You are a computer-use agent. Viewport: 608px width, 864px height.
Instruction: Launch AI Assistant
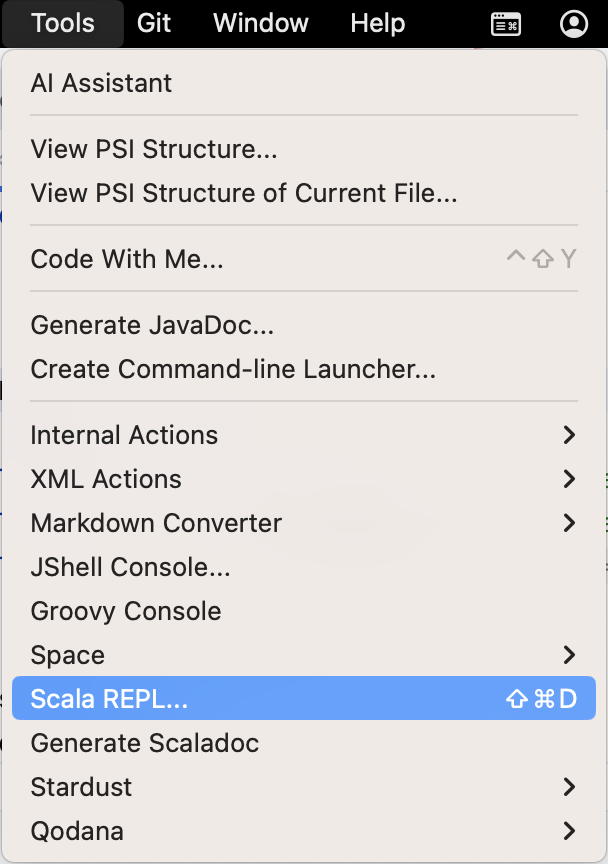[x=101, y=84]
